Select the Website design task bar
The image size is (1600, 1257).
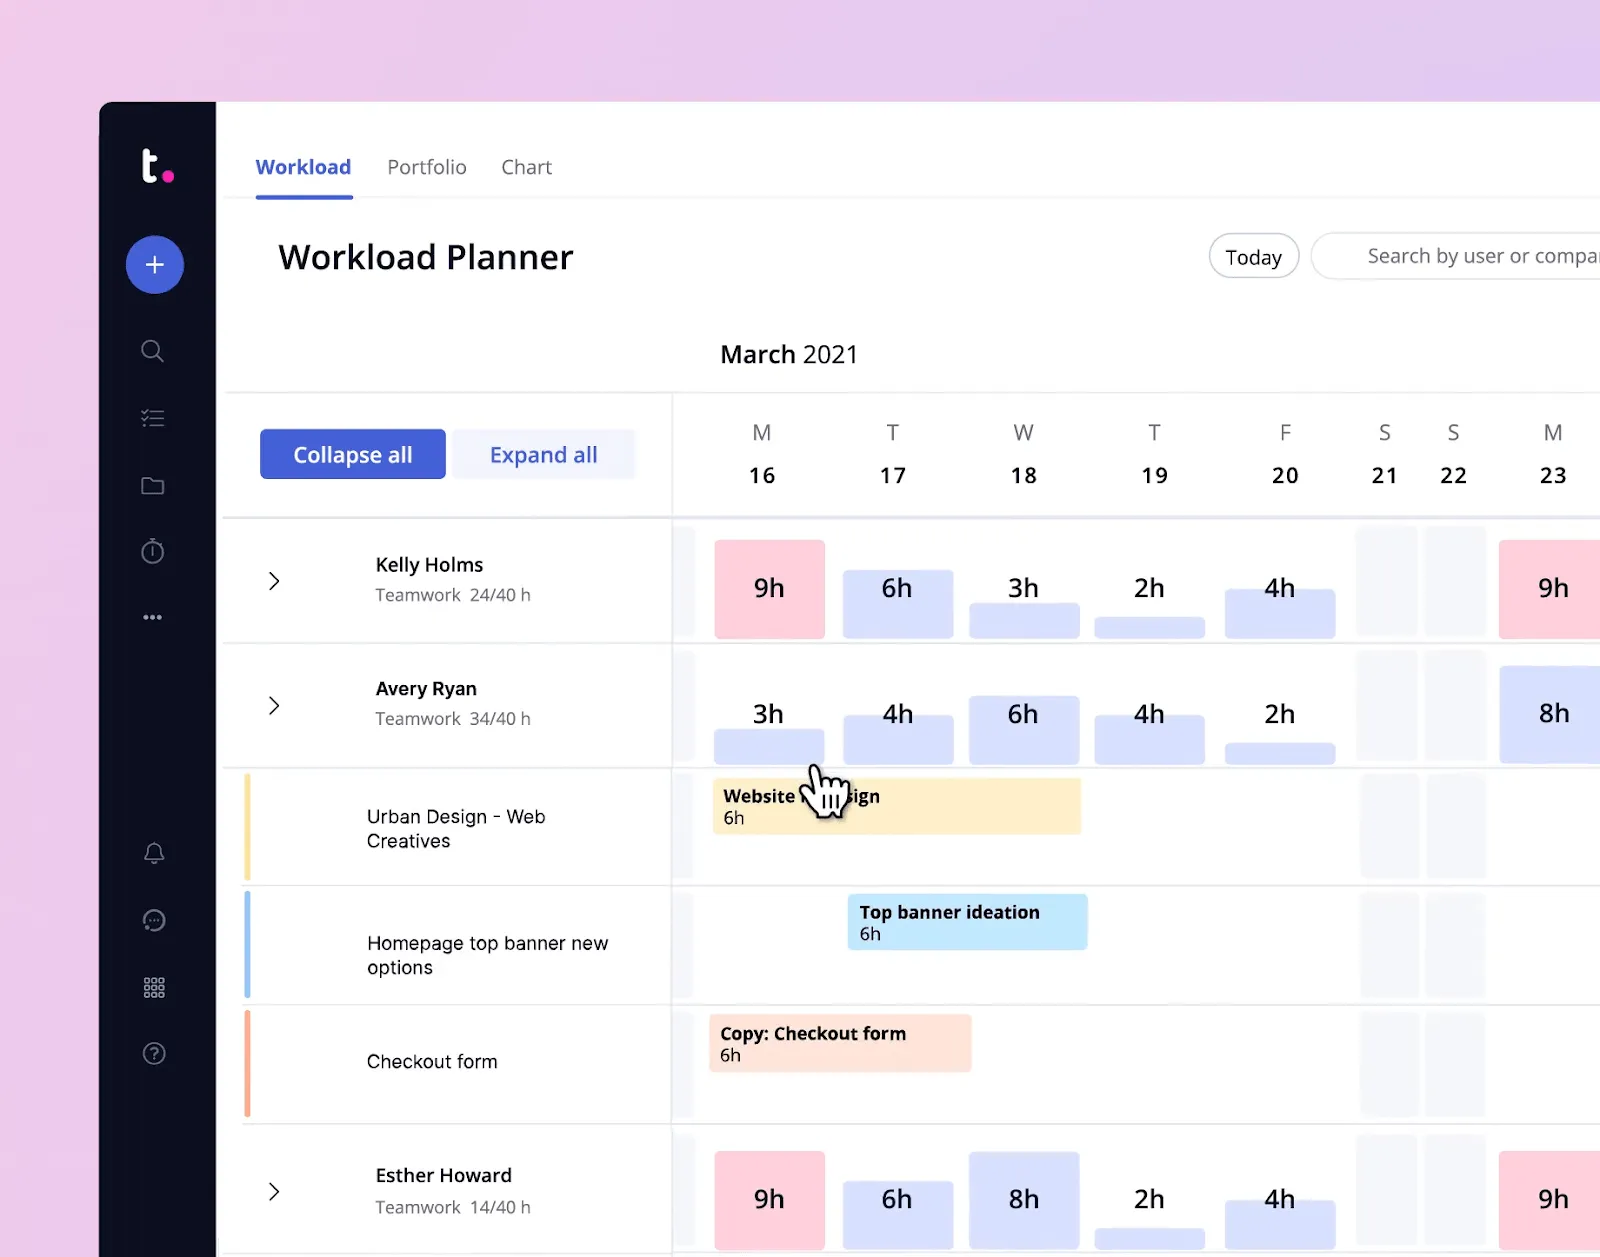(897, 806)
